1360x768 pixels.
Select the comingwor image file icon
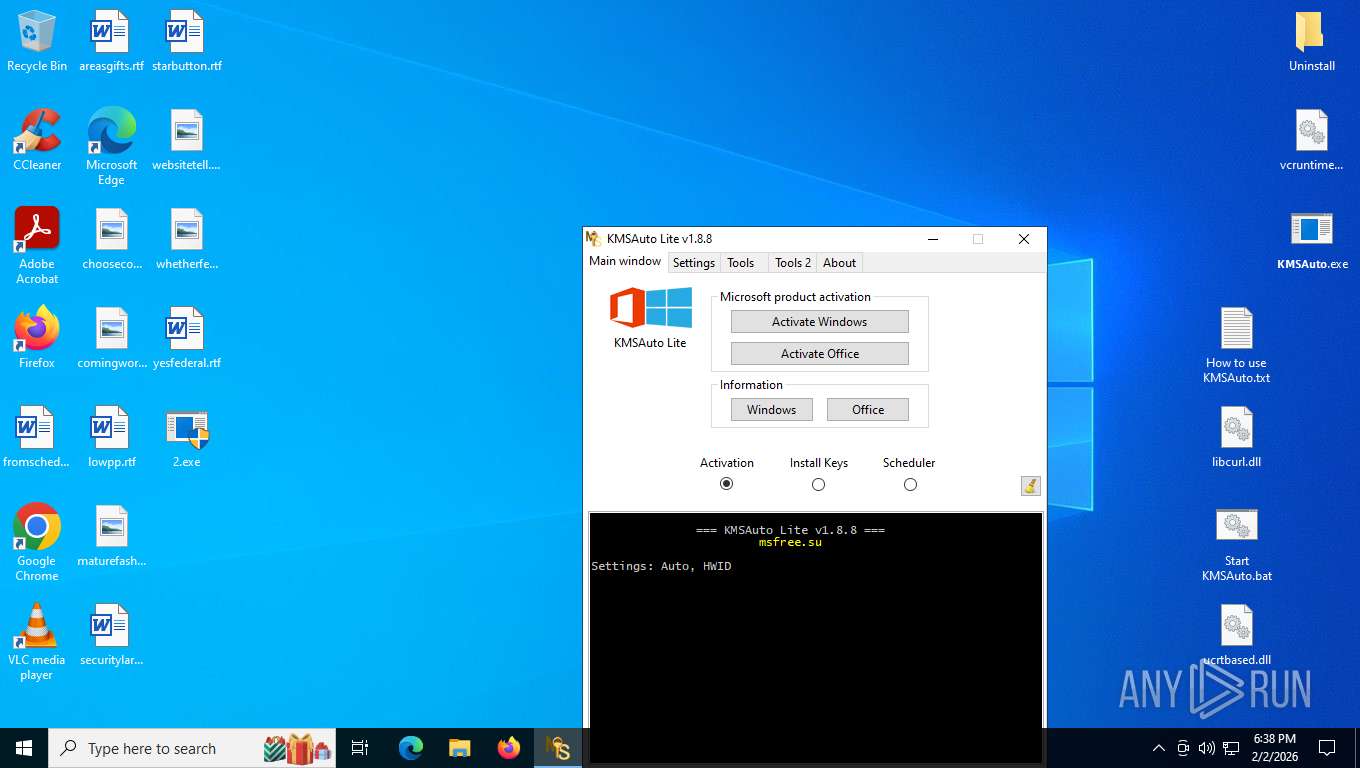111,338
